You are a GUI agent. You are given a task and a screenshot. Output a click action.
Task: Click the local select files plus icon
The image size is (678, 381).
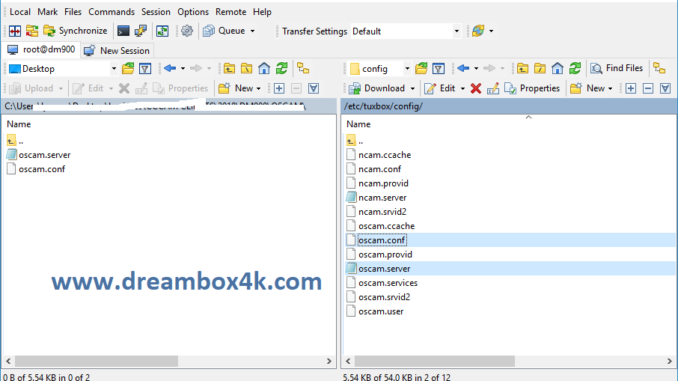click(x=279, y=88)
